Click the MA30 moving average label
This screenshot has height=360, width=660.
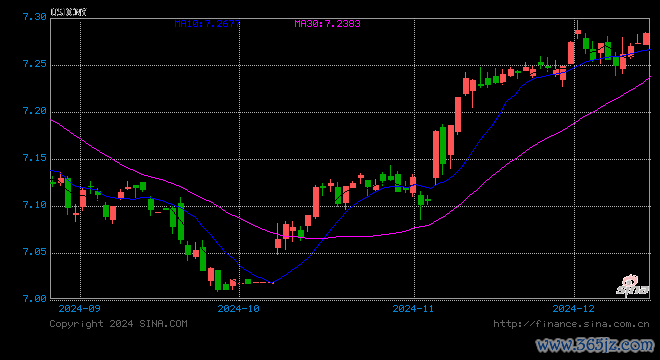(x=327, y=24)
